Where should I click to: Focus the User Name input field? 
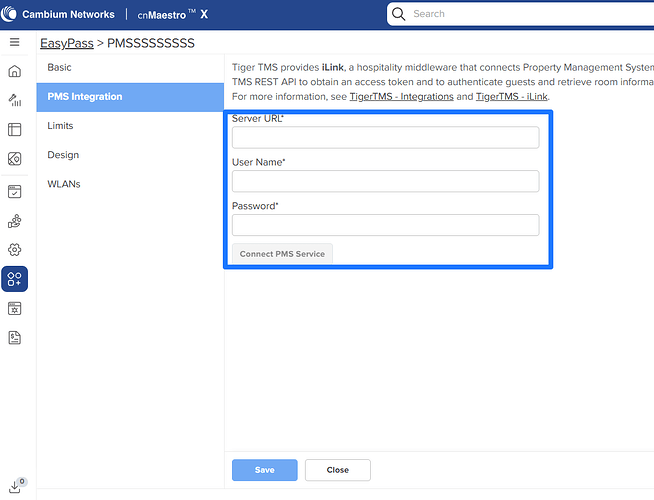(385, 181)
